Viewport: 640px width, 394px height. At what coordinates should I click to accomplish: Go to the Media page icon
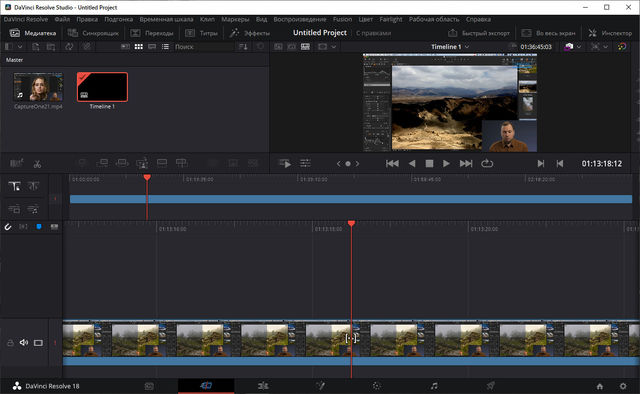pos(149,386)
